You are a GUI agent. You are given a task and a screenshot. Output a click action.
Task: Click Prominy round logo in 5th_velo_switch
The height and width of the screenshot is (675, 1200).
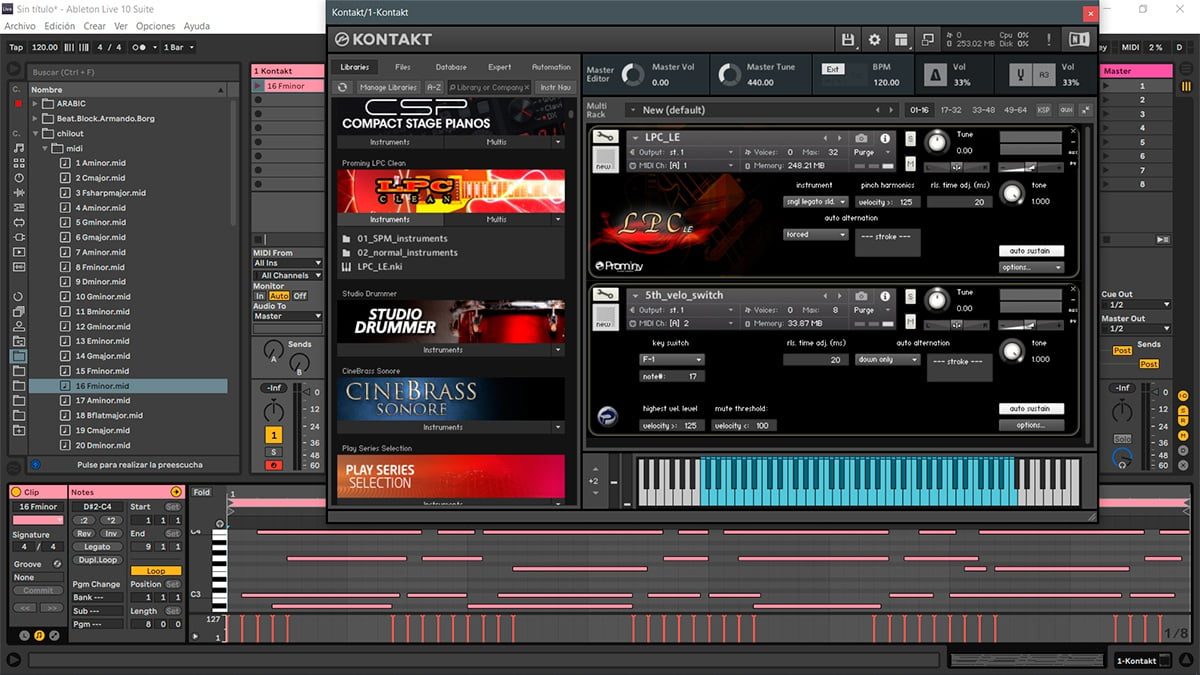click(608, 417)
